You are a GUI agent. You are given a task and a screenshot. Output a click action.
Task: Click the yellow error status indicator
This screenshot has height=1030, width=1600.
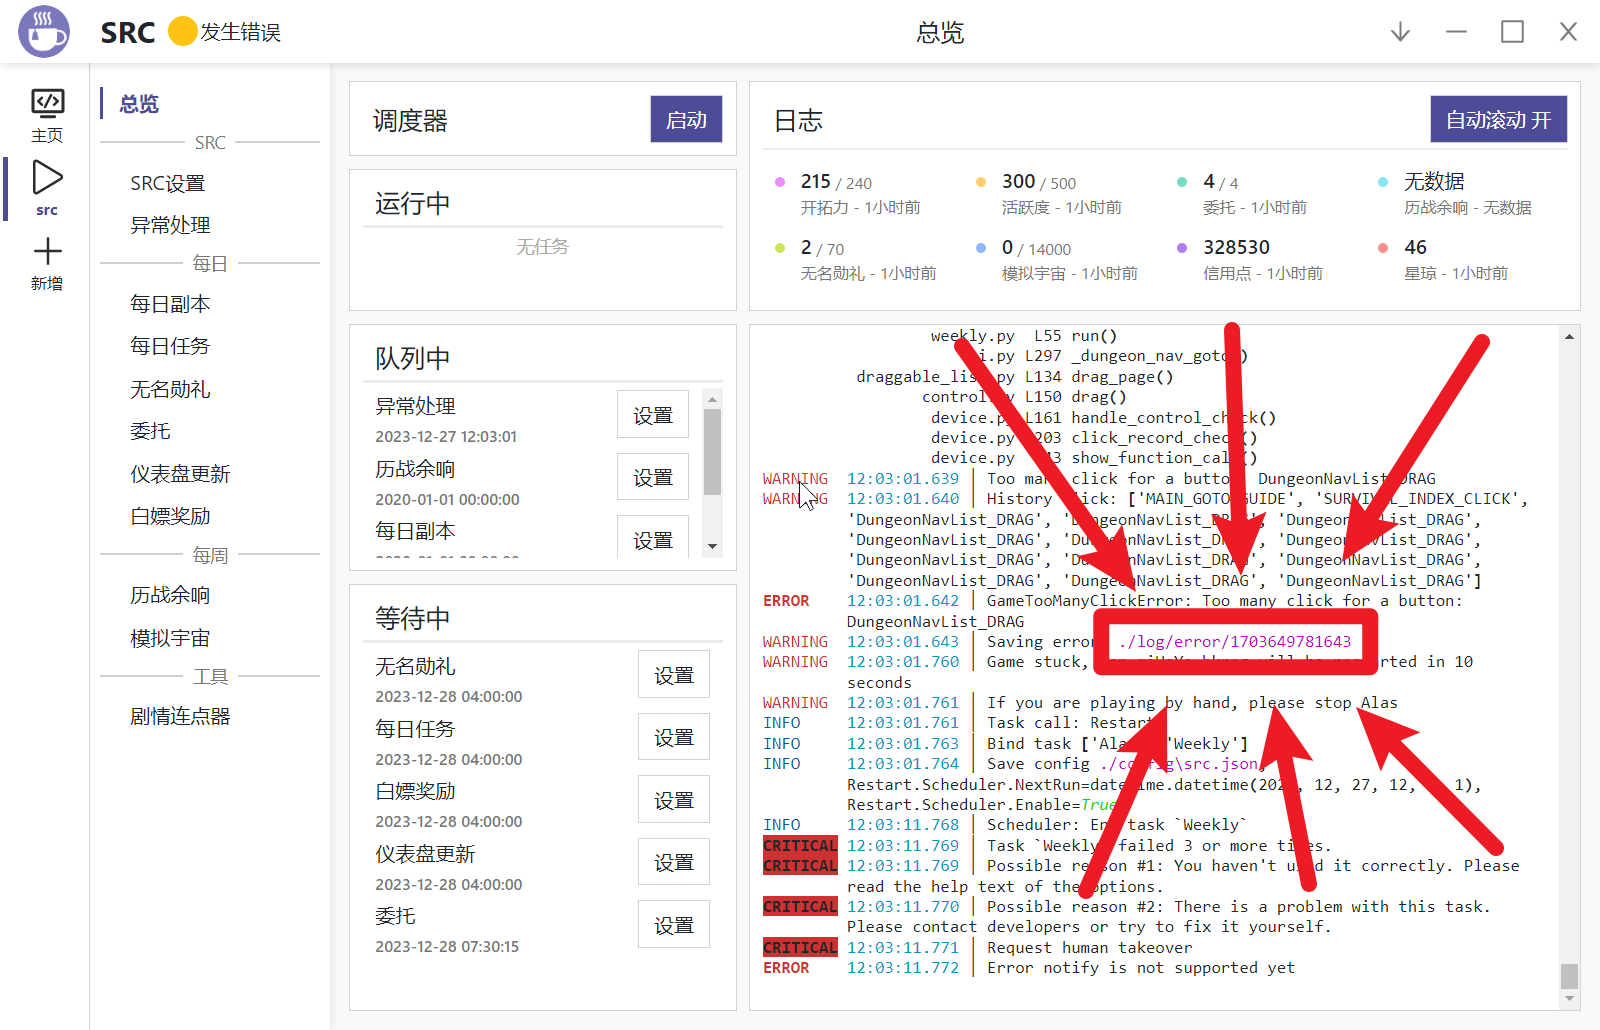(182, 32)
